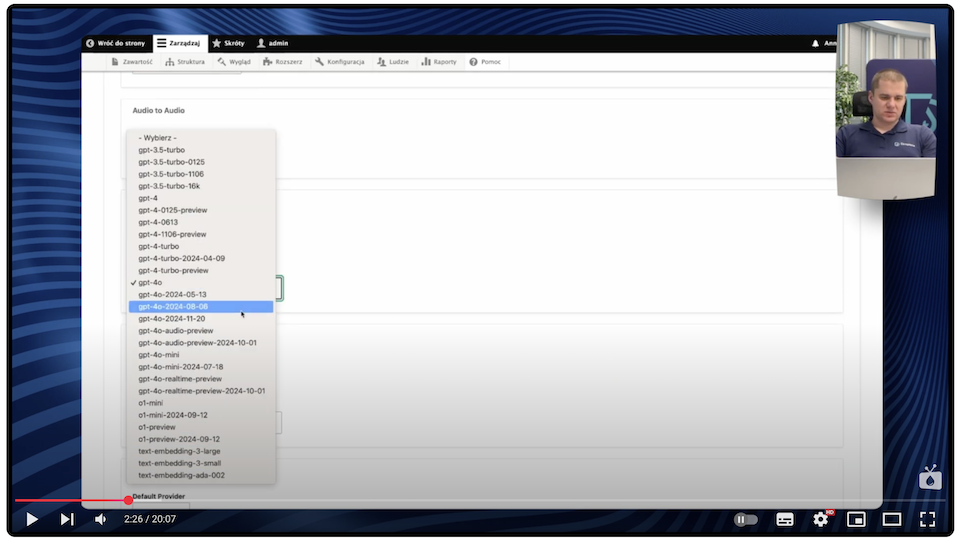Select gpt-4o-mini-2024-07-18 option
This screenshot has width=960, height=543.
201,367
